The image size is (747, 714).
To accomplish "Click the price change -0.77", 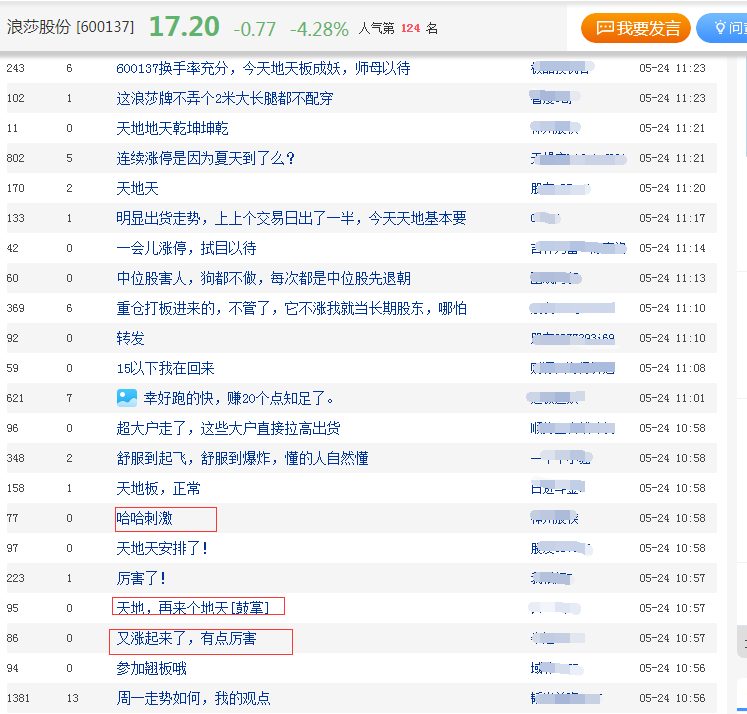I will (x=254, y=29).
